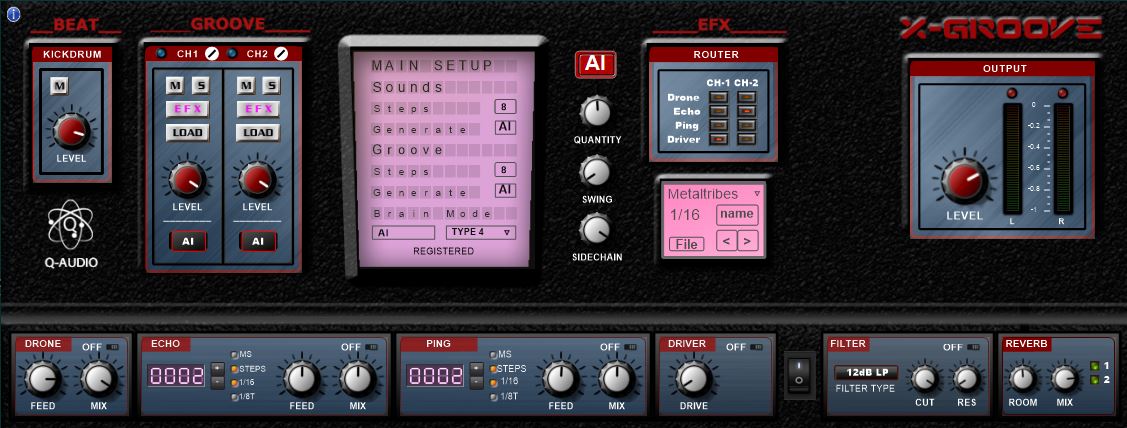The image size is (1127, 428).
Task: Toggle the CH2 blue LED indicator
Action: point(231,53)
